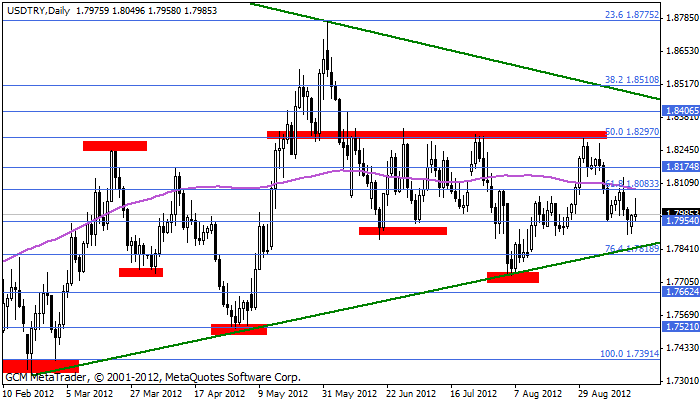Image resolution: width=700 pixels, height=402 pixels.
Task: Click the 1.85170 price axis value
Action: pyautogui.click(x=682, y=84)
